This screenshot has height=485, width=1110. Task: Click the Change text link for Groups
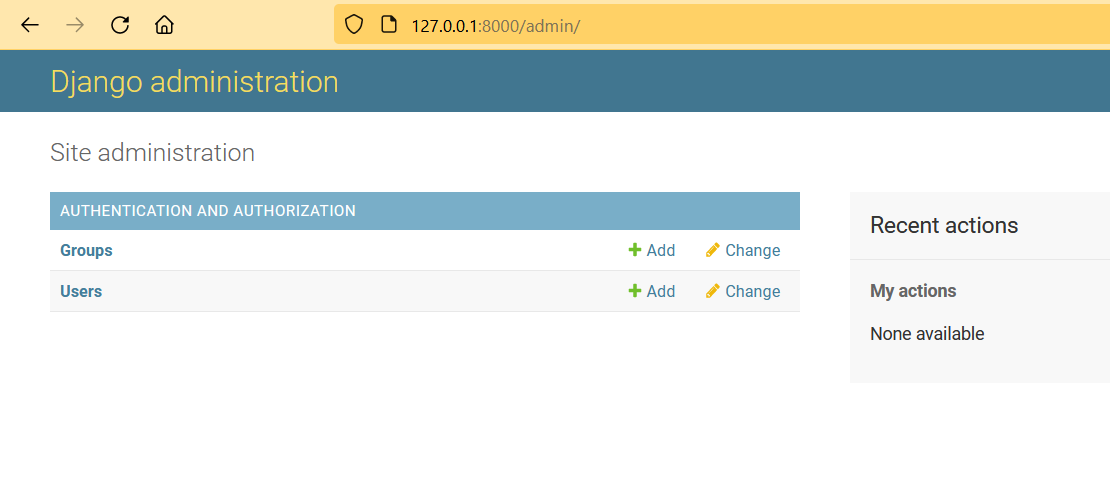[752, 250]
